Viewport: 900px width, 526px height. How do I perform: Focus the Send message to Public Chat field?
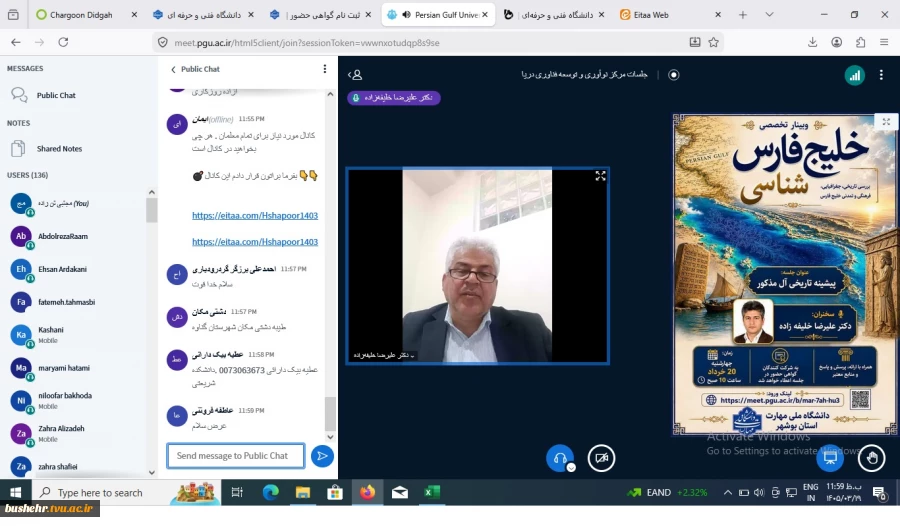pyautogui.click(x=236, y=456)
